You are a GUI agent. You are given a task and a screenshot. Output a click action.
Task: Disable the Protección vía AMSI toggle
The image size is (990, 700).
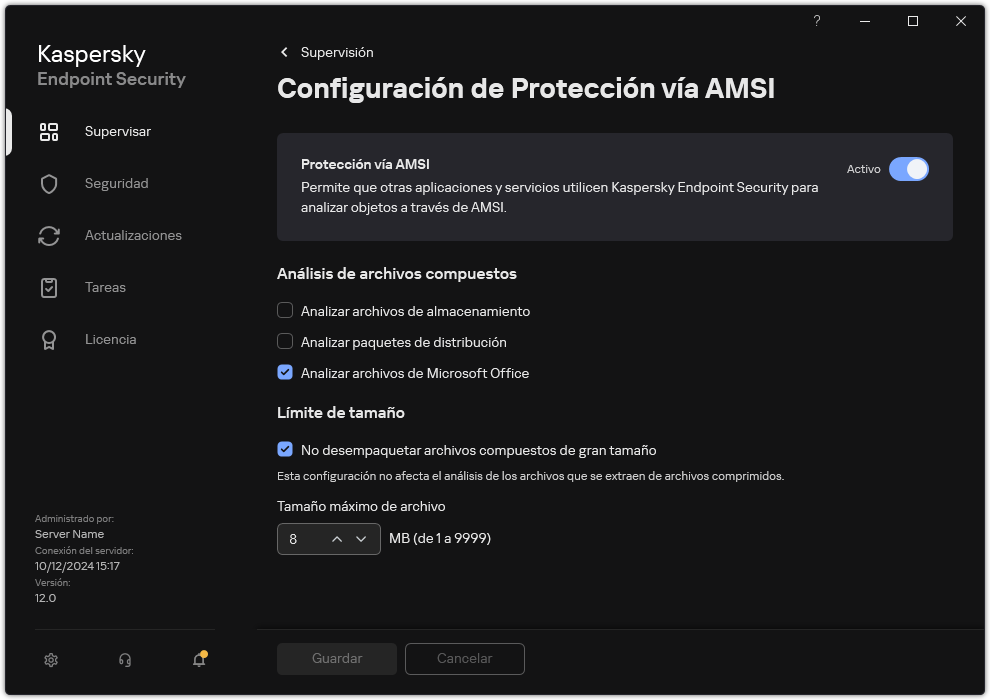tap(910, 169)
